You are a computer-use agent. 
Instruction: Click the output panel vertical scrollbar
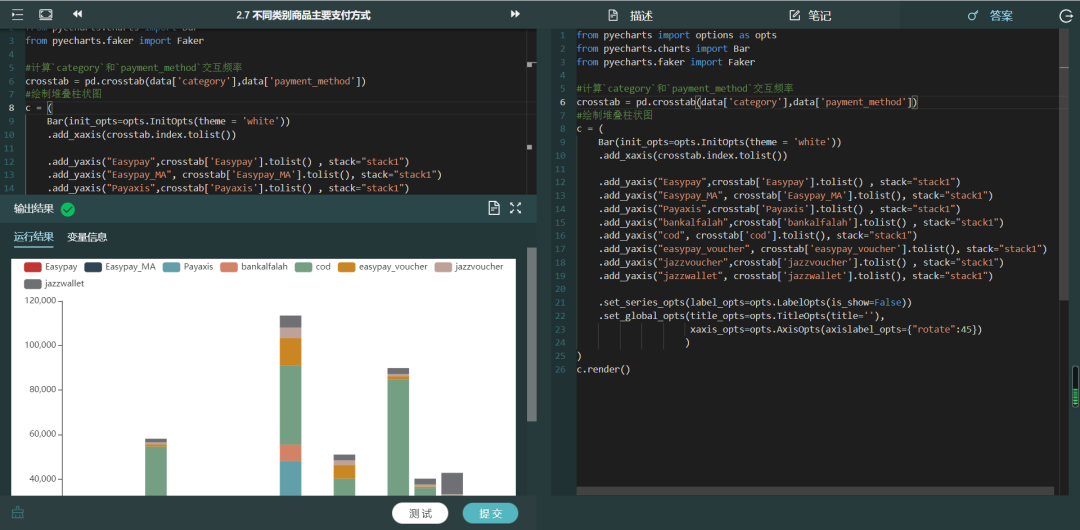point(532,334)
